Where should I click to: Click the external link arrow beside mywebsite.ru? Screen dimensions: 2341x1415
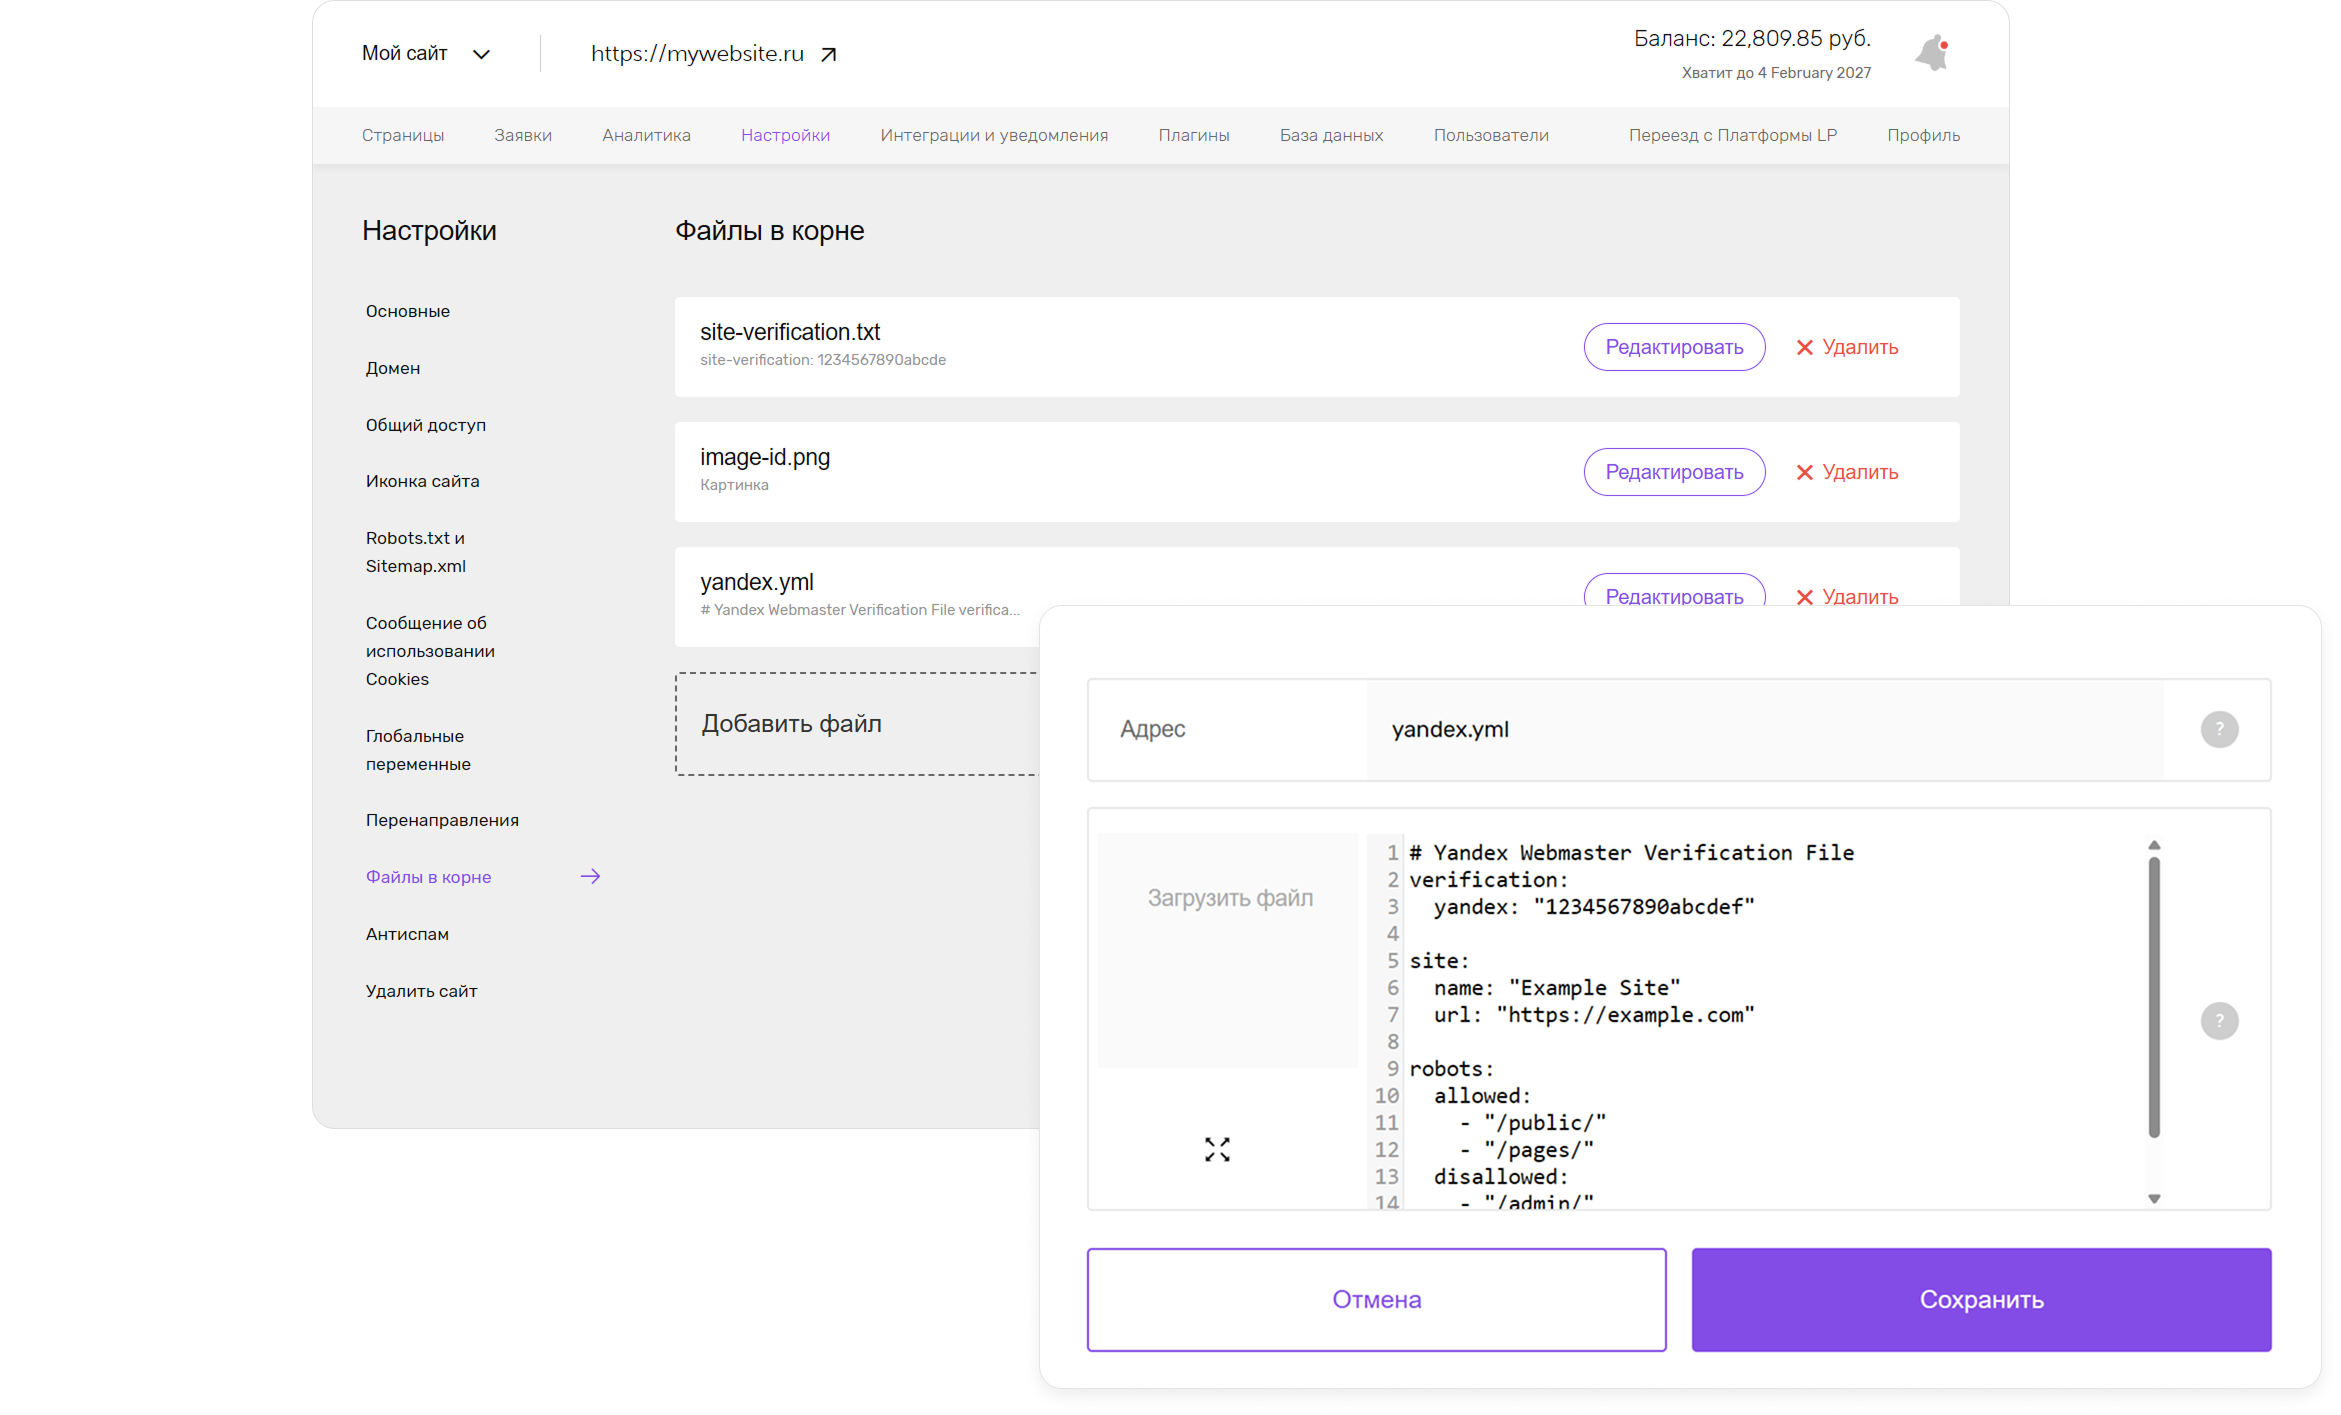point(828,55)
